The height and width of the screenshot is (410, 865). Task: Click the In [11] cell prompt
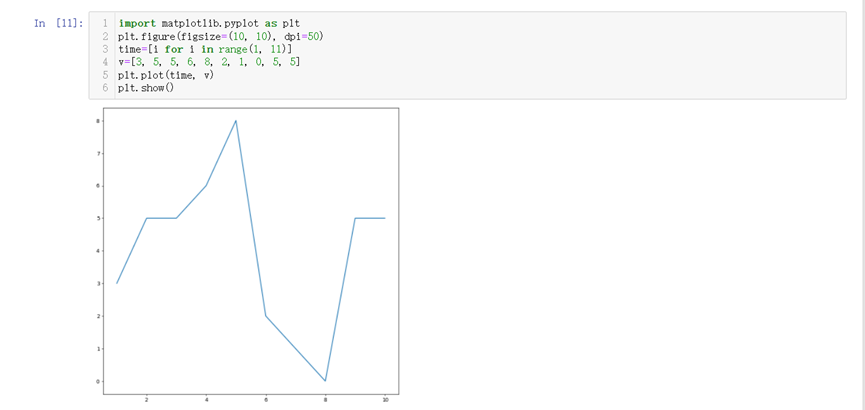click(x=59, y=23)
